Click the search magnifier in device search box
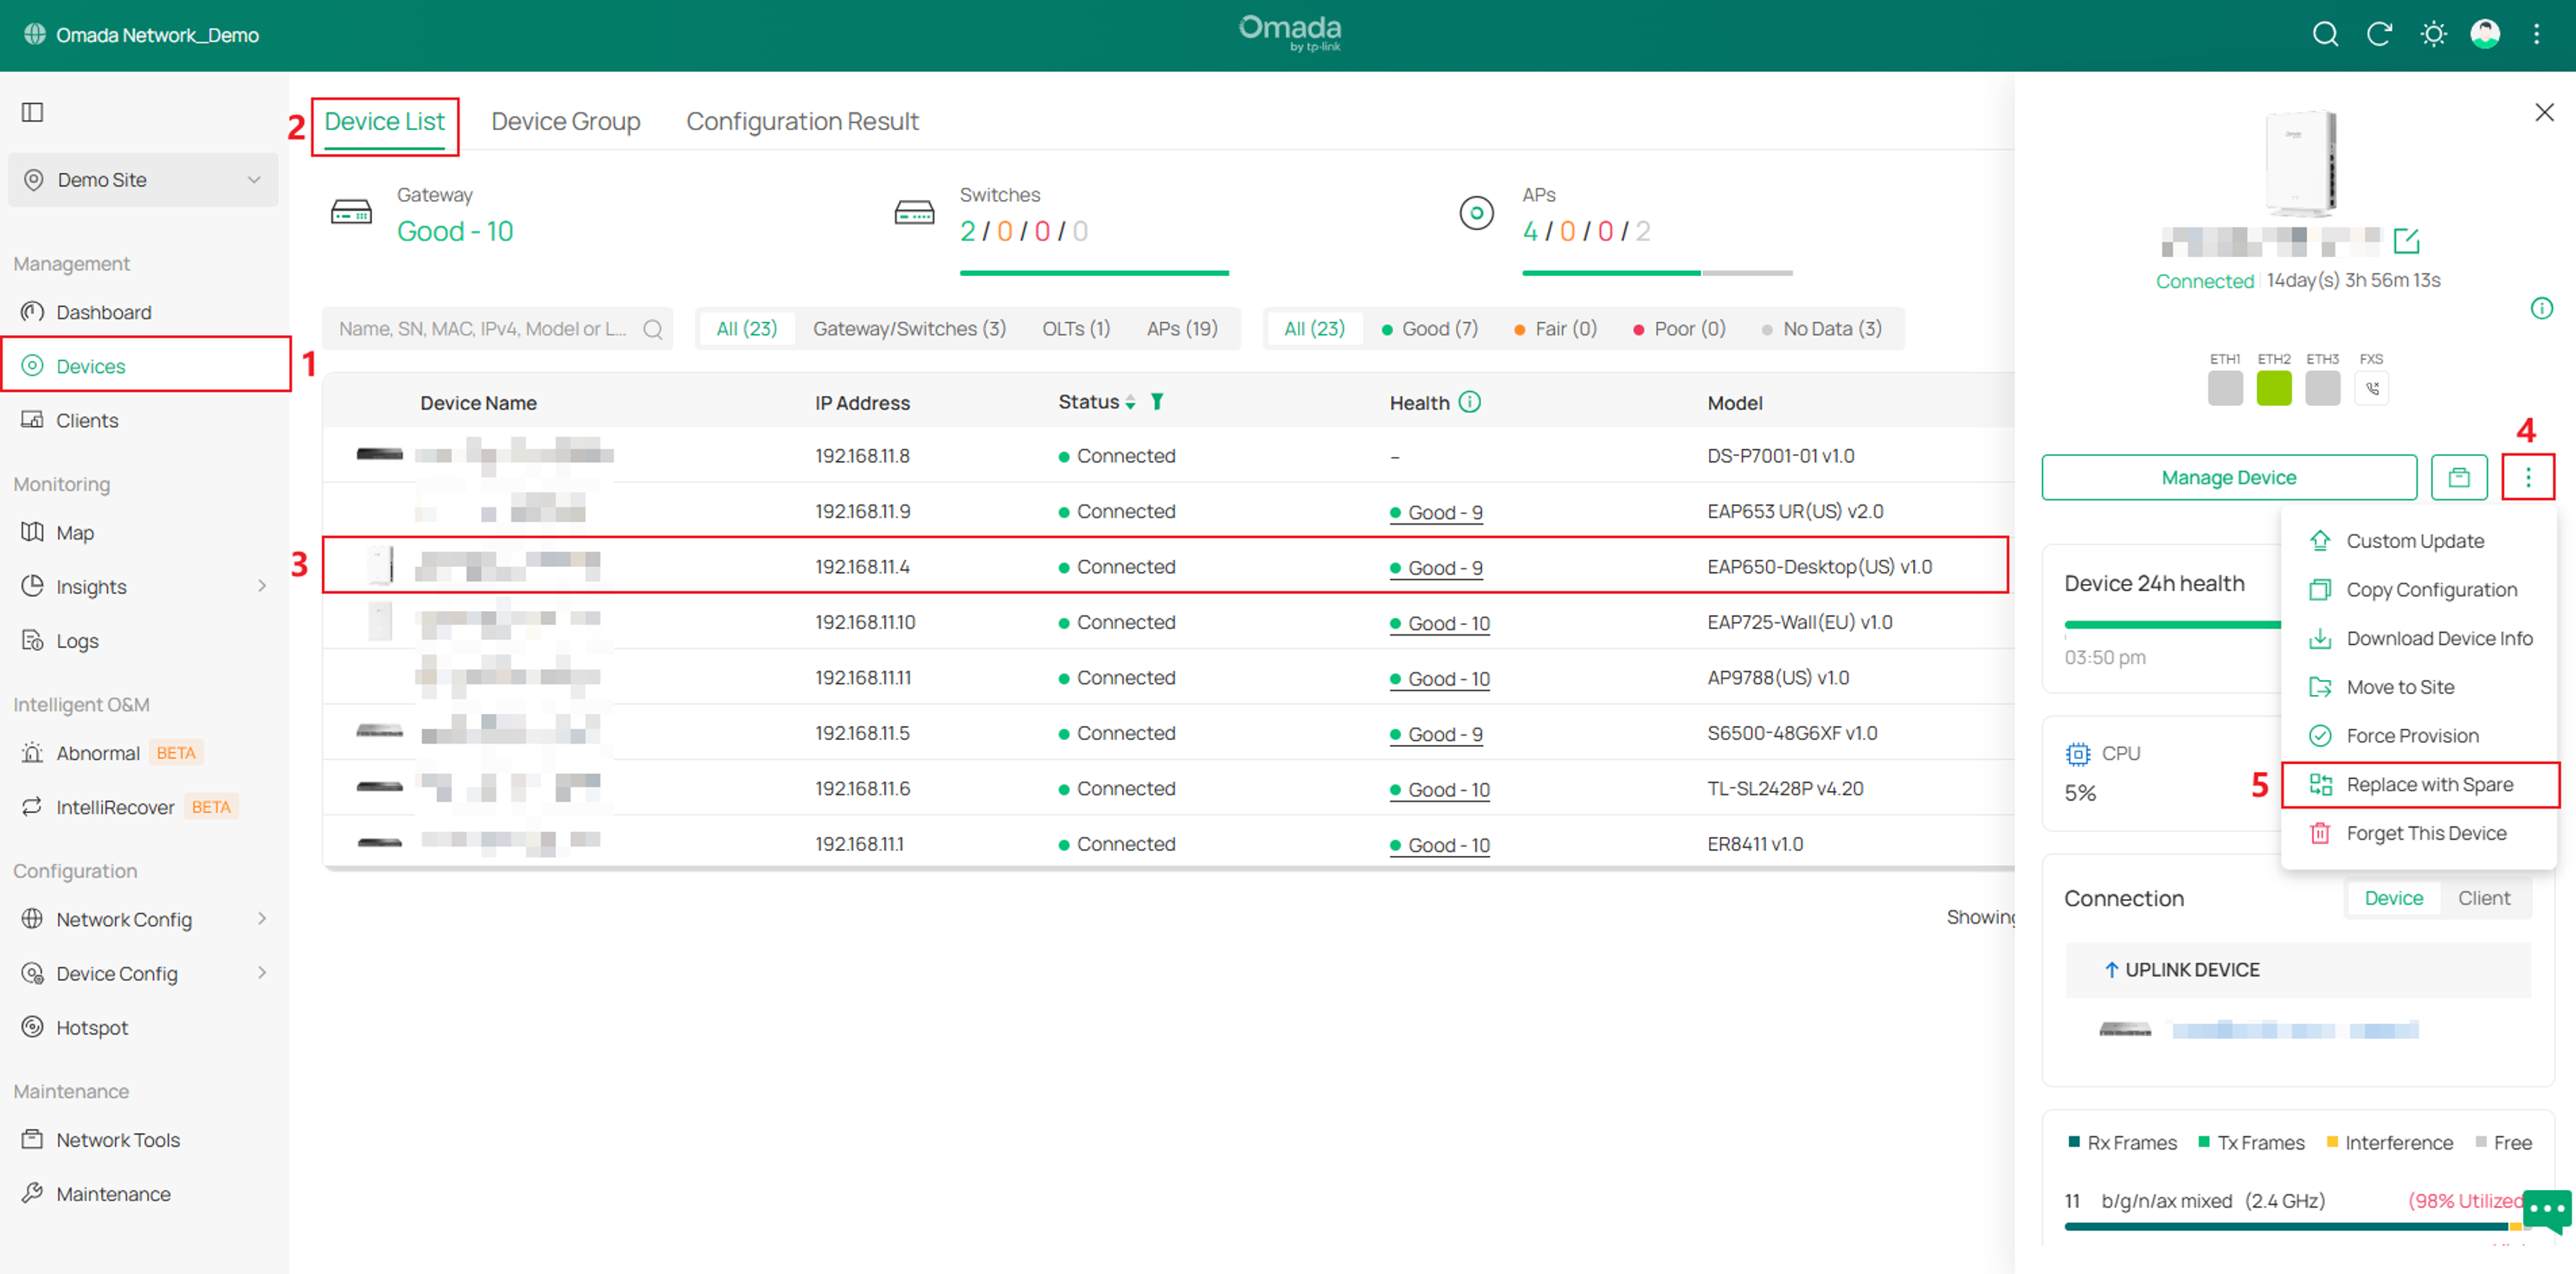Image resolution: width=2576 pixels, height=1274 pixels. [x=653, y=329]
